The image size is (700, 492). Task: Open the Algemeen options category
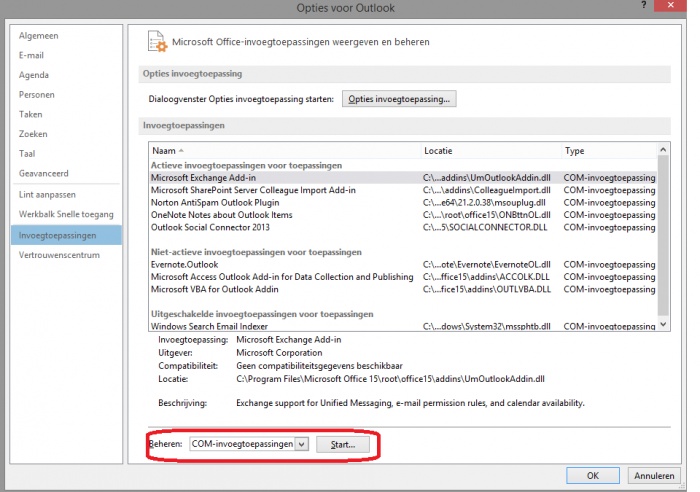coord(38,36)
